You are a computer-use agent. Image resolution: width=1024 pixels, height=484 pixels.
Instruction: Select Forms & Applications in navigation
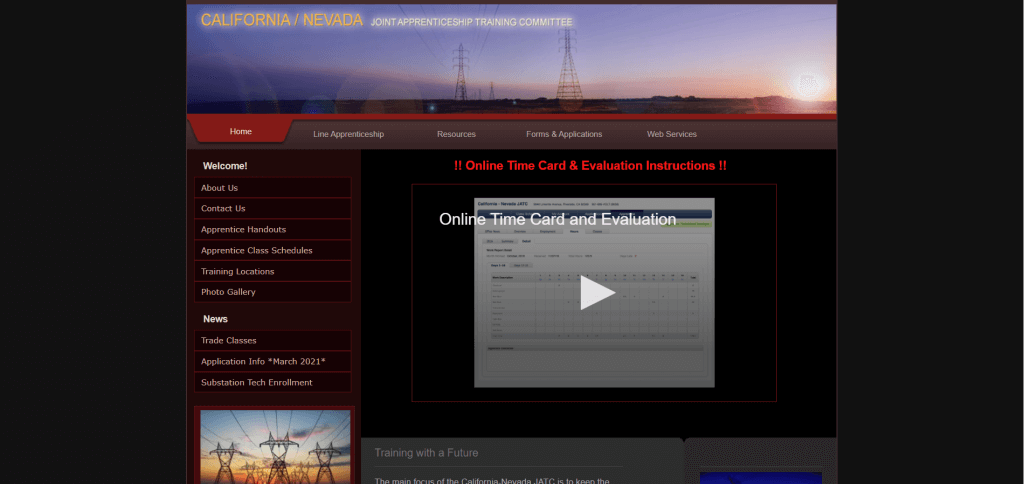(564, 134)
